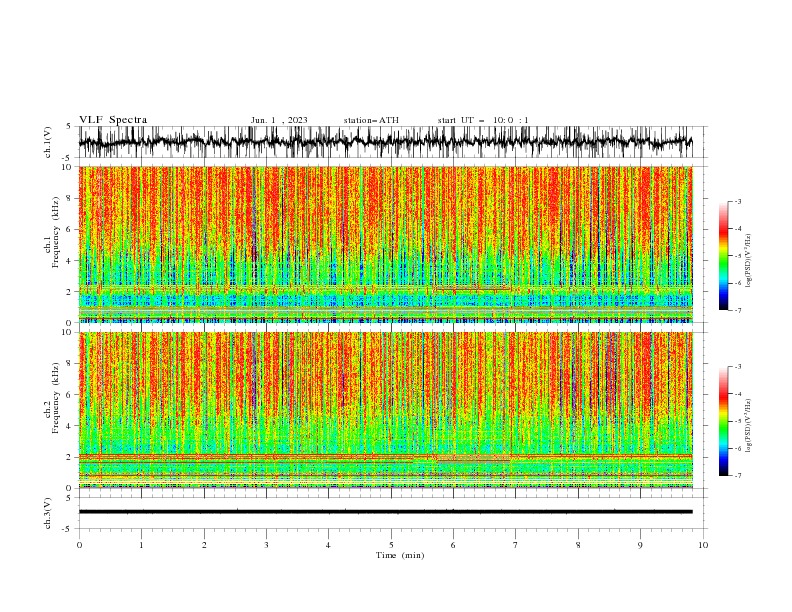
Task: Select the "start UT = 10:0 :1" text
Action: [x=483, y=120]
